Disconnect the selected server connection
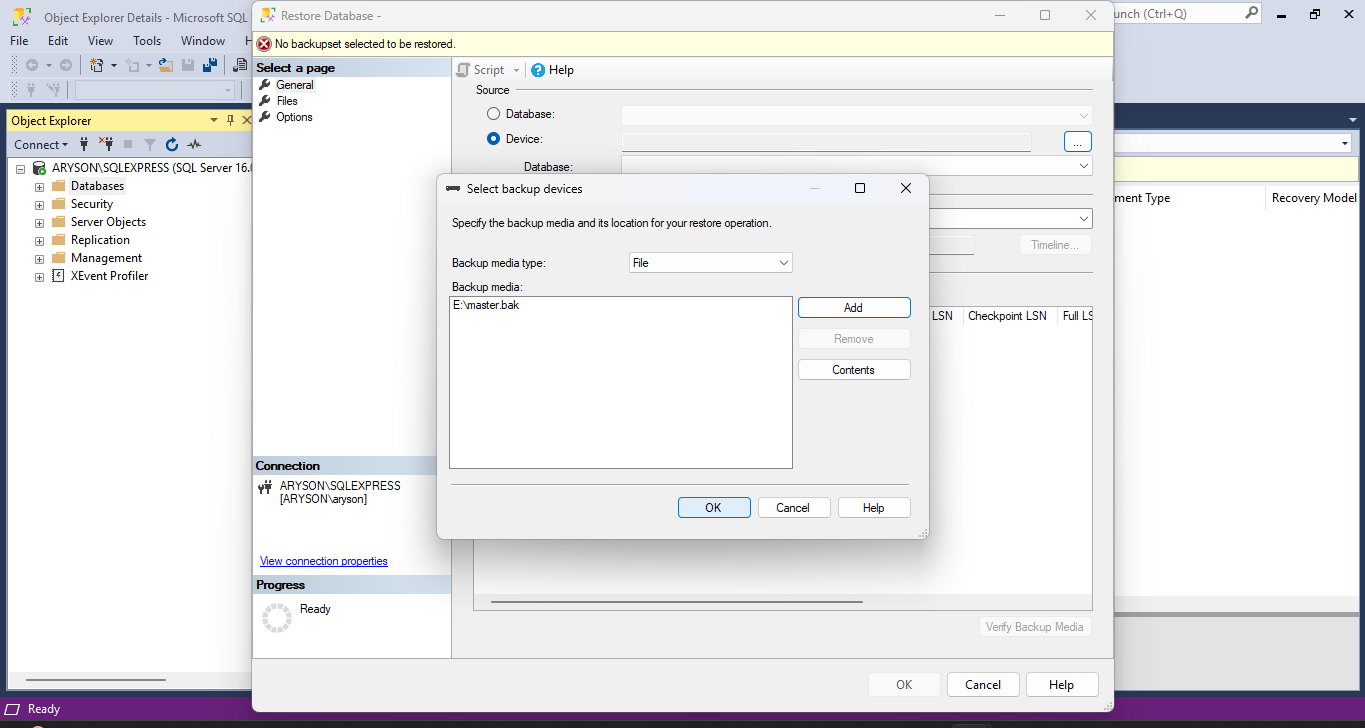Image resolution: width=1365 pixels, height=728 pixels. coord(106,144)
